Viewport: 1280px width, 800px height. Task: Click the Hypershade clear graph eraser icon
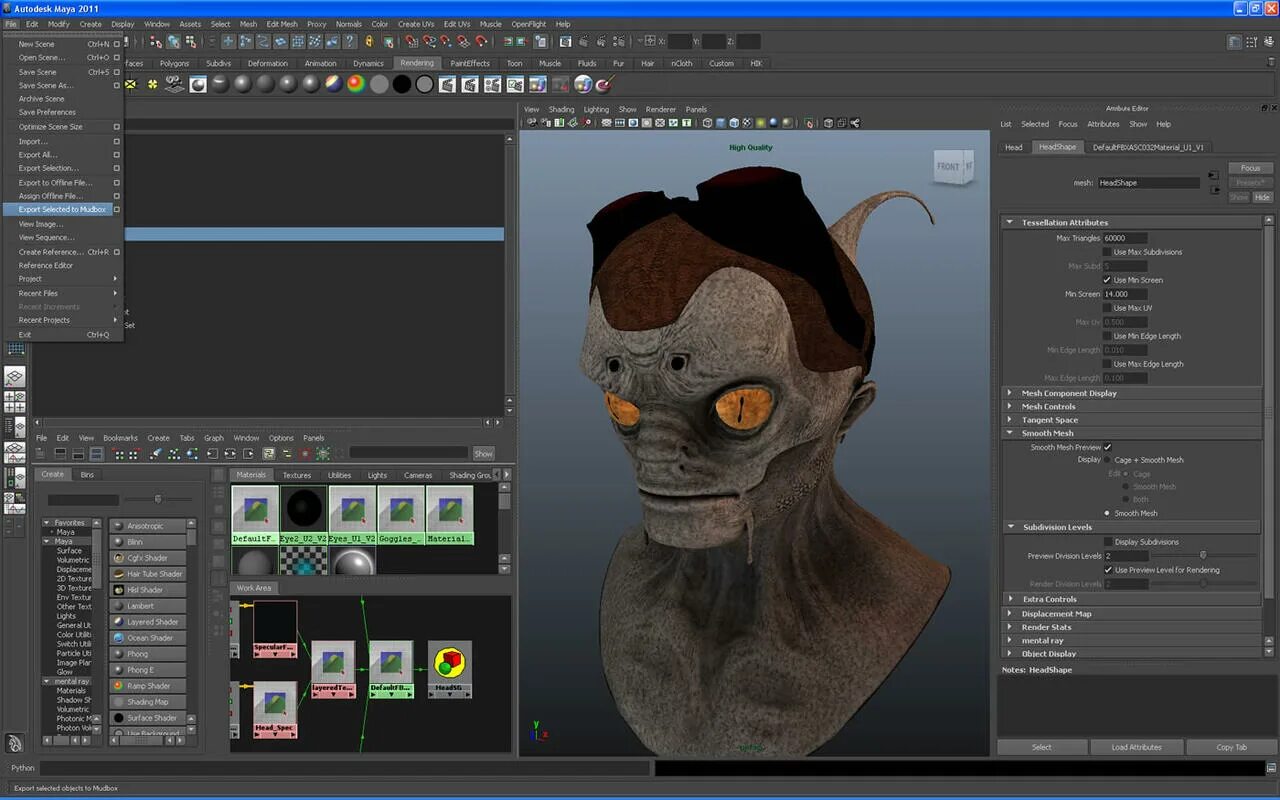click(x=156, y=454)
